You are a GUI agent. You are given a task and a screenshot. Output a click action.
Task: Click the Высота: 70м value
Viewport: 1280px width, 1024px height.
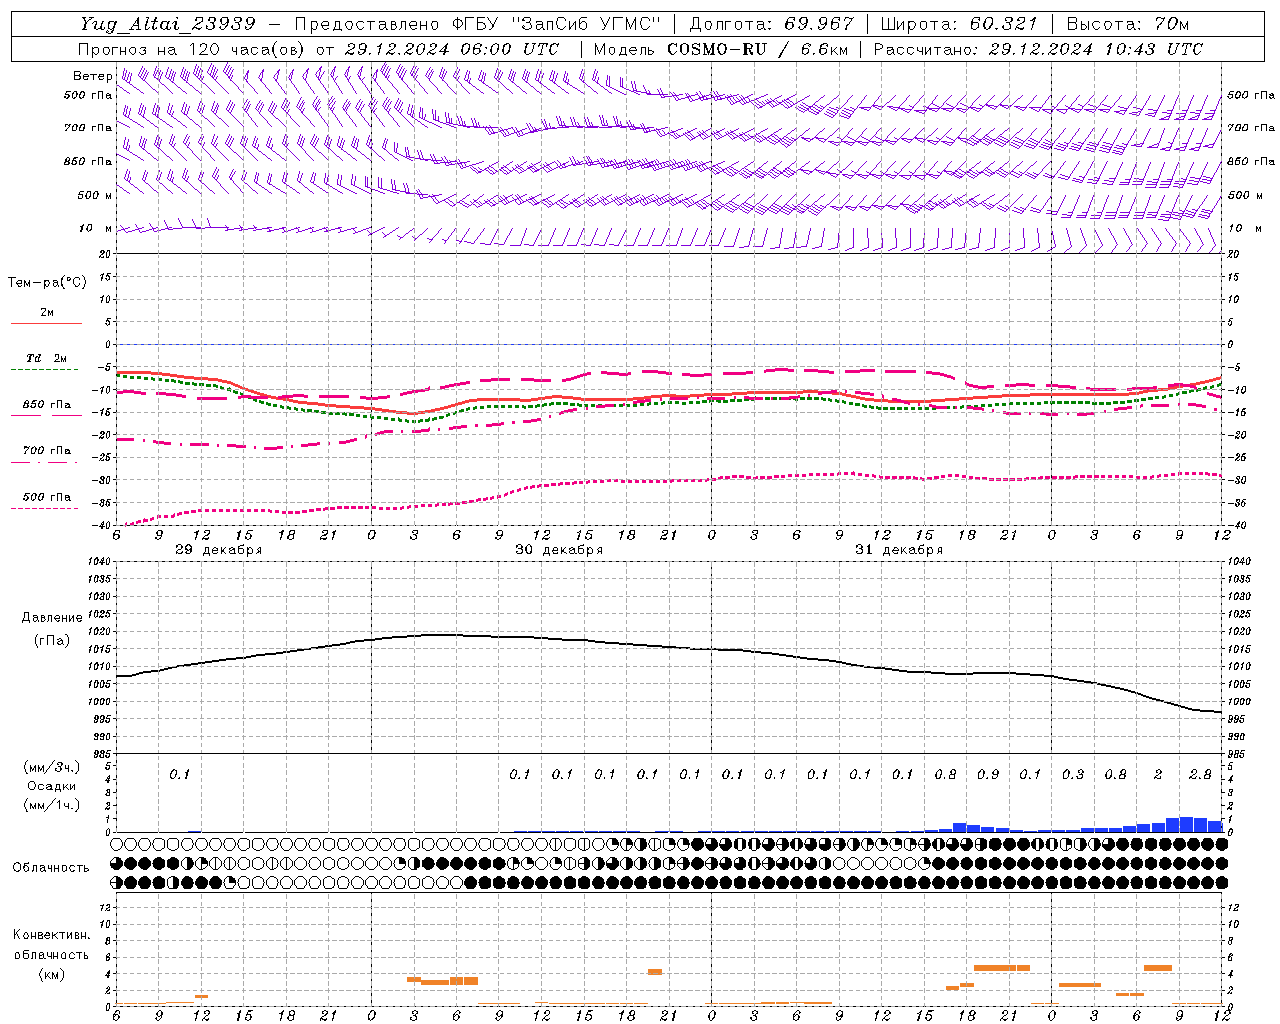click(x=1128, y=24)
